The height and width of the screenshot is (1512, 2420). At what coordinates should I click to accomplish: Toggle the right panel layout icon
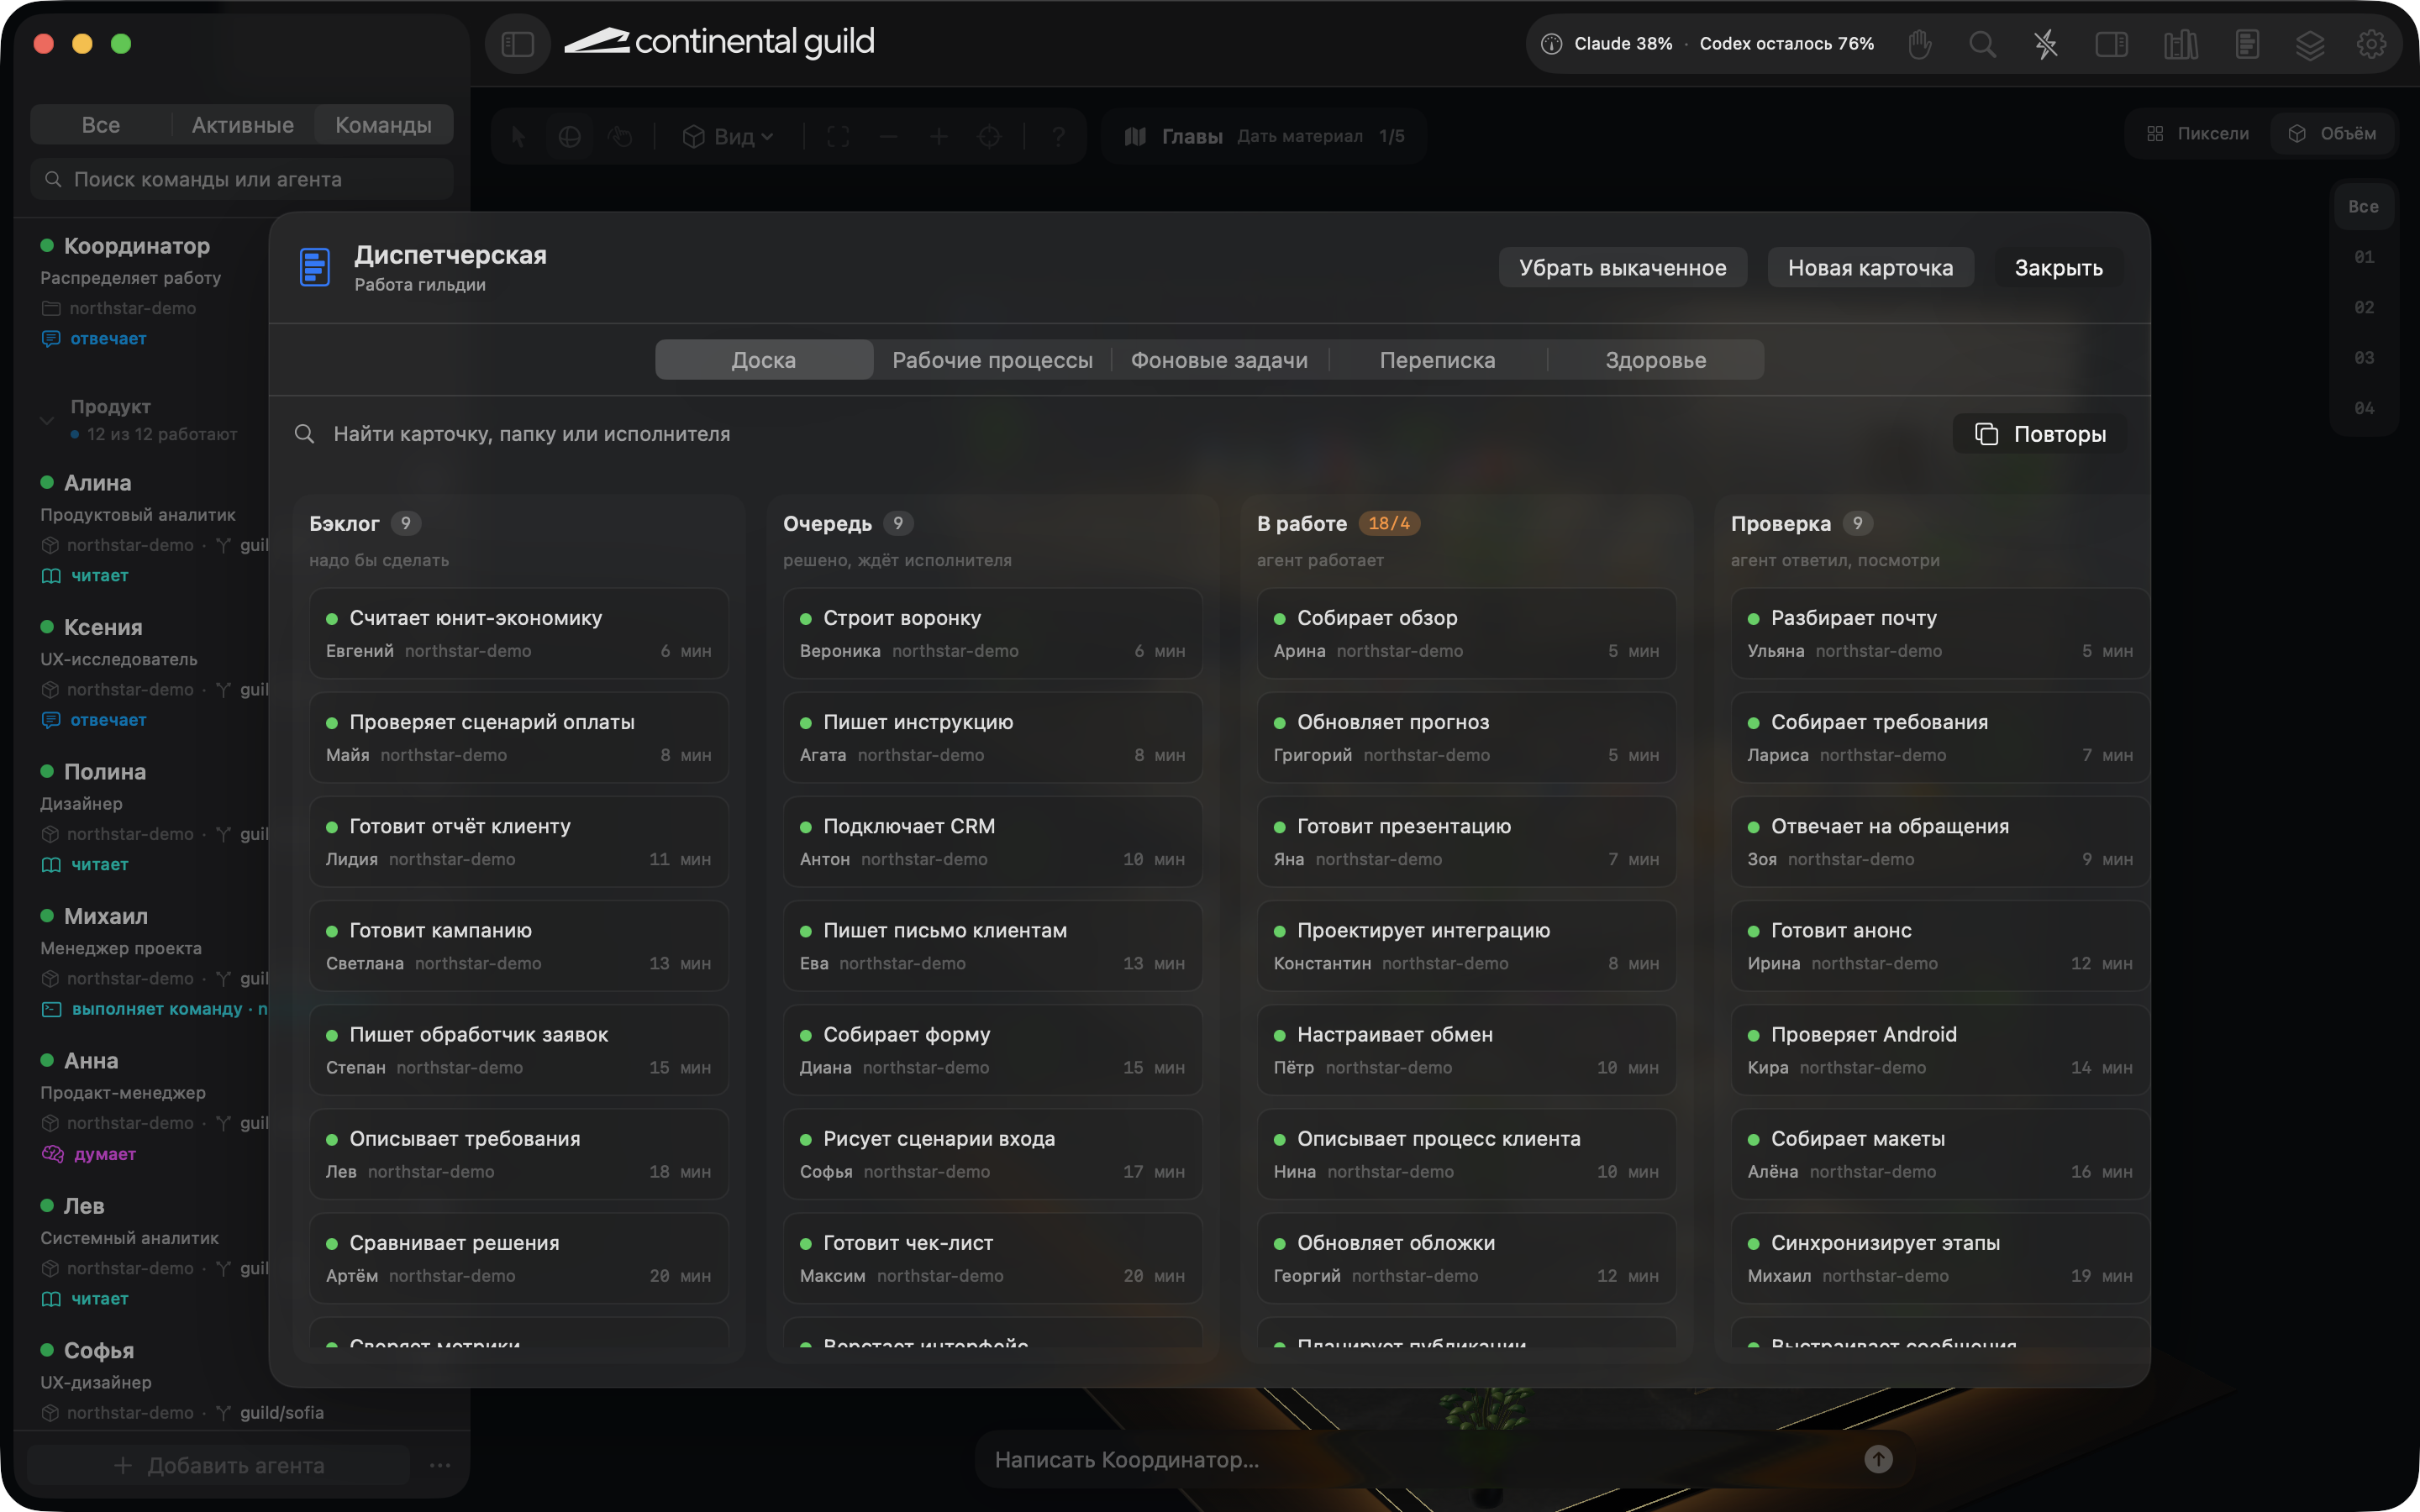(2111, 44)
